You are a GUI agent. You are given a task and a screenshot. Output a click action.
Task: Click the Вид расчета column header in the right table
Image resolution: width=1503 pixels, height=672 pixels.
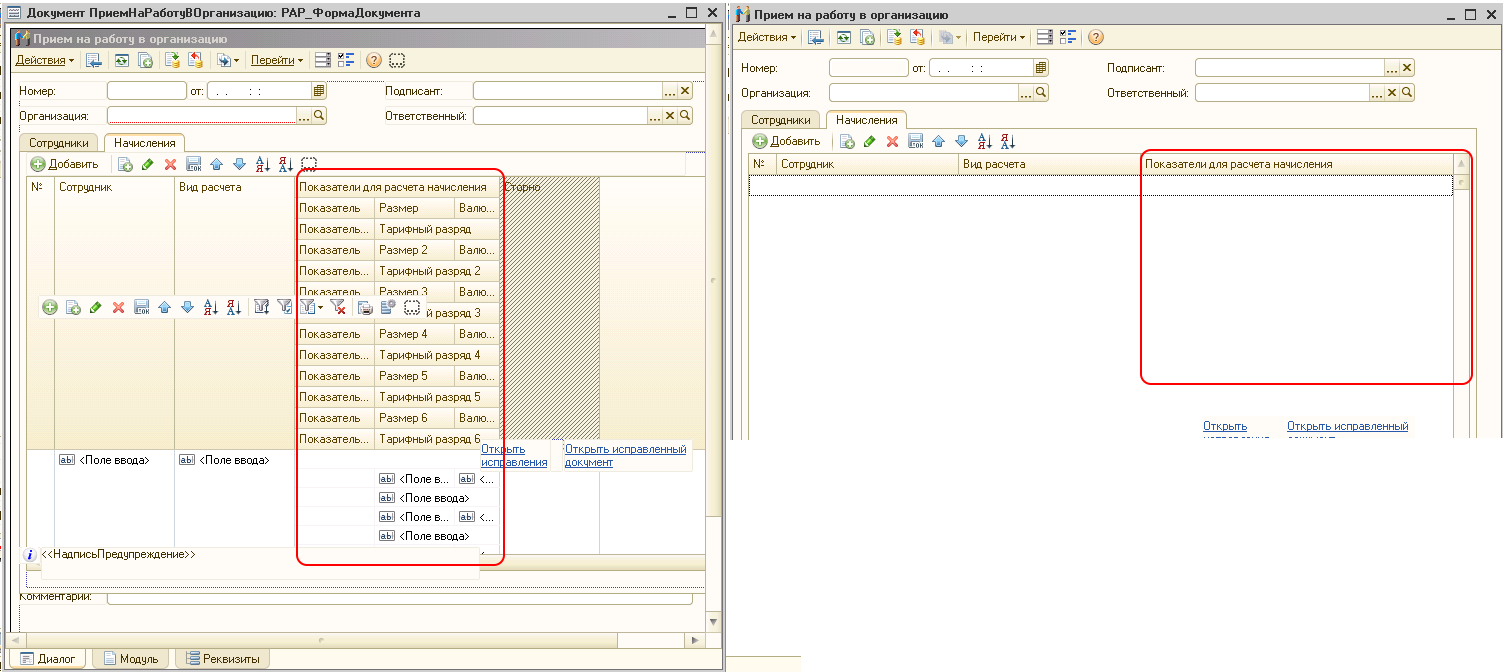[x=1049, y=164]
